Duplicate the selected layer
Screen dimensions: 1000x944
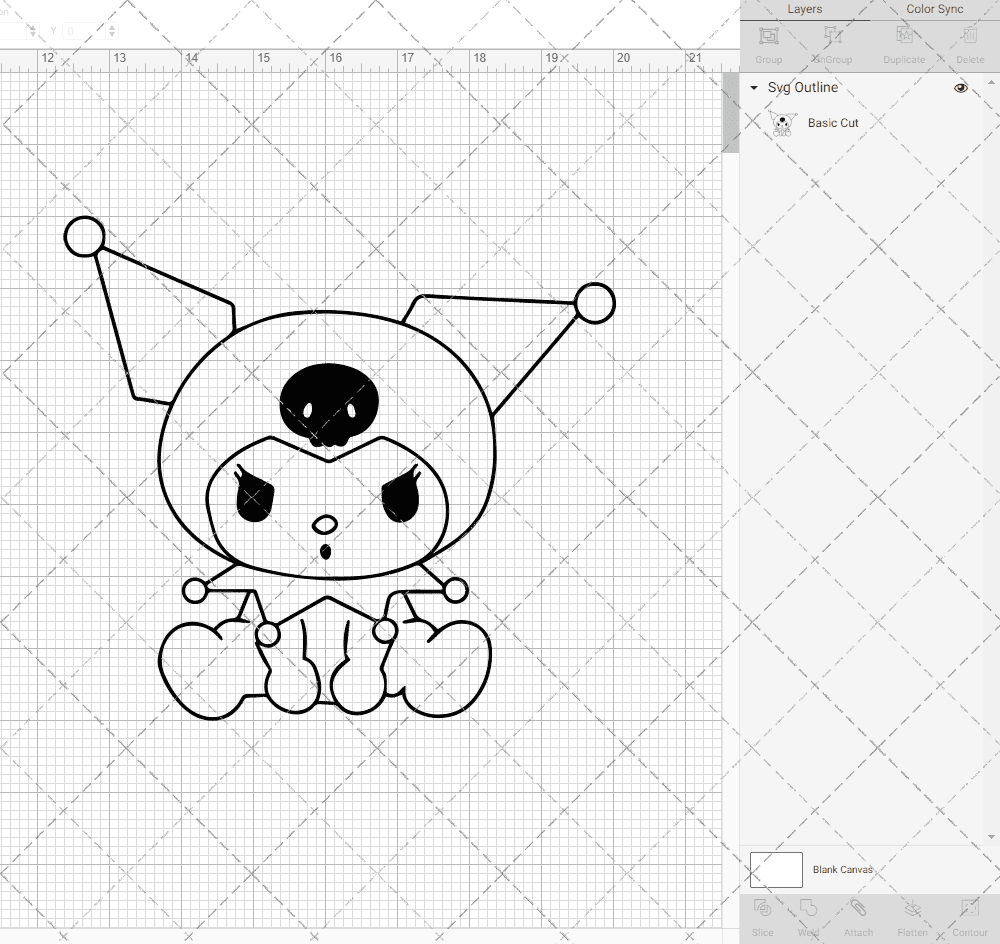point(903,42)
